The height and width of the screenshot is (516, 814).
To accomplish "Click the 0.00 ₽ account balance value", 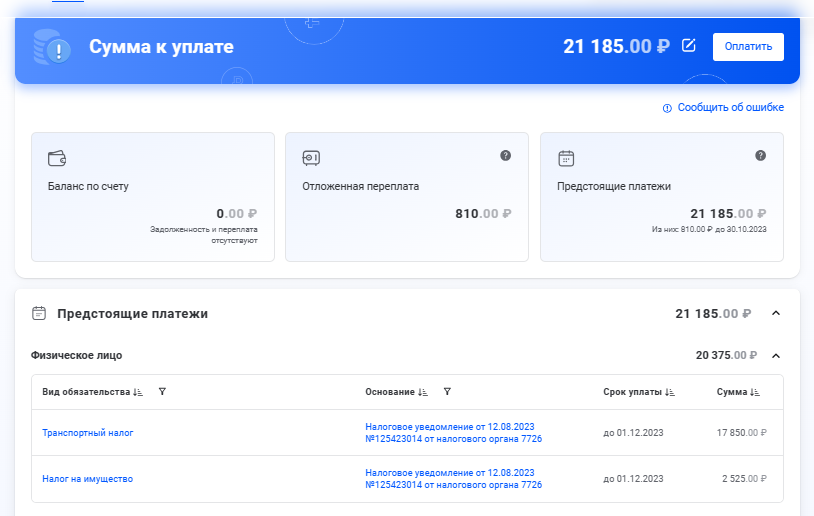I will point(236,213).
